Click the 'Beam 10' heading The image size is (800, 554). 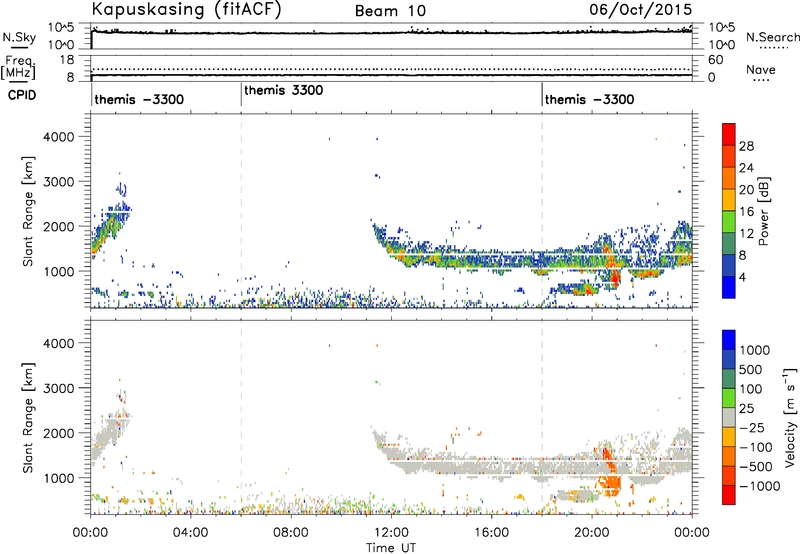tap(390, 11)
